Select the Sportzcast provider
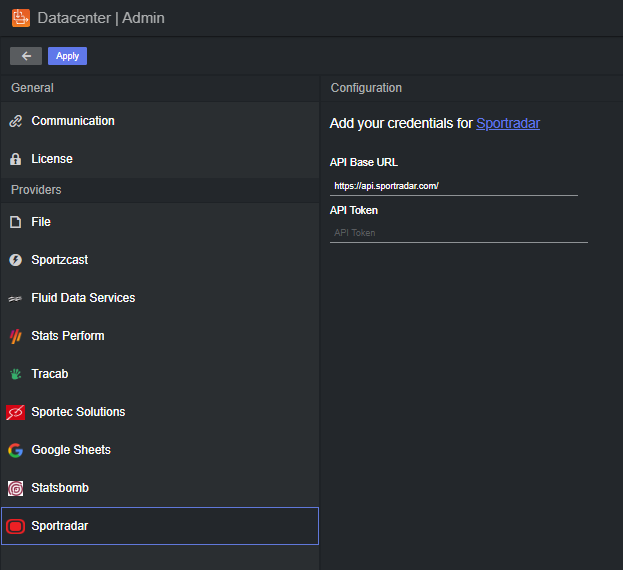Viewport: 623px width, 570px height. pyautogui.click(x=160, y=260)
